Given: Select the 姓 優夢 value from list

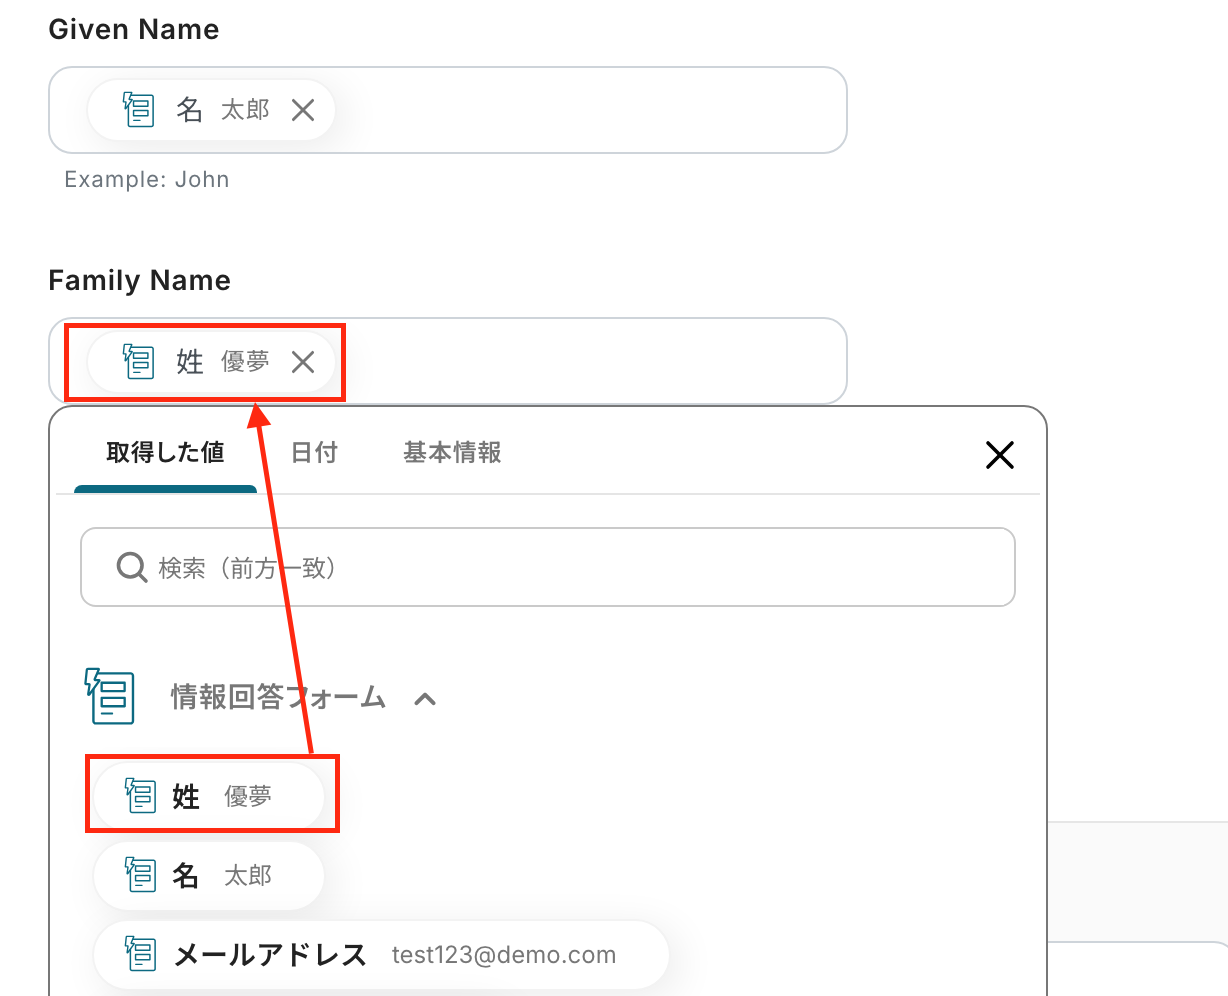Looking at the screenshot, I should click(x=210, y=796).
